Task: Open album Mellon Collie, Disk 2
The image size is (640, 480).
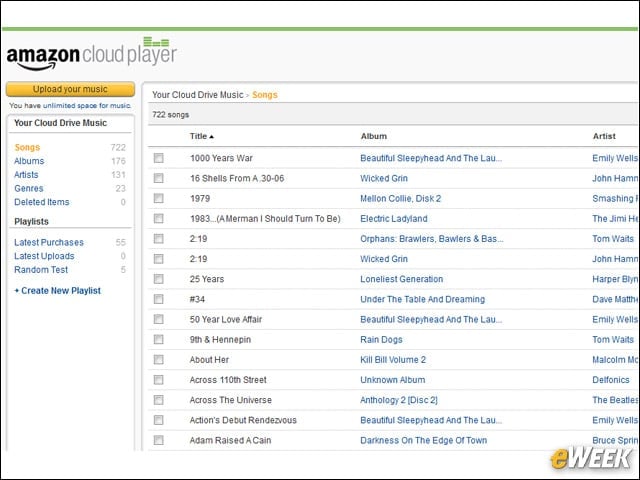Action: [x=400, y=198]
